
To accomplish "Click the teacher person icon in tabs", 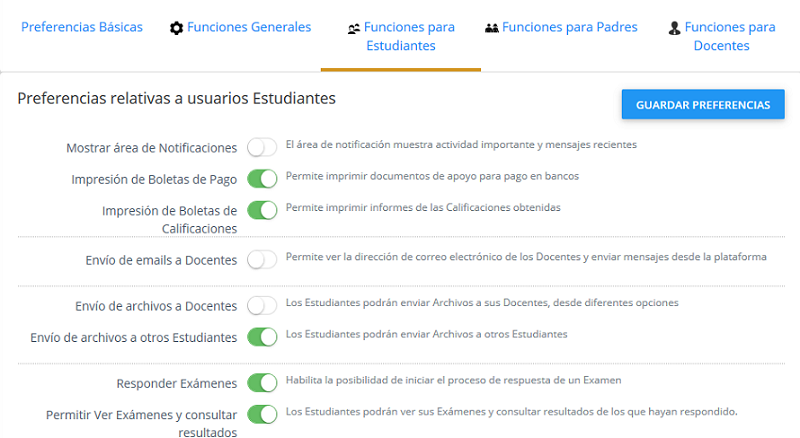I will [675, 28].
